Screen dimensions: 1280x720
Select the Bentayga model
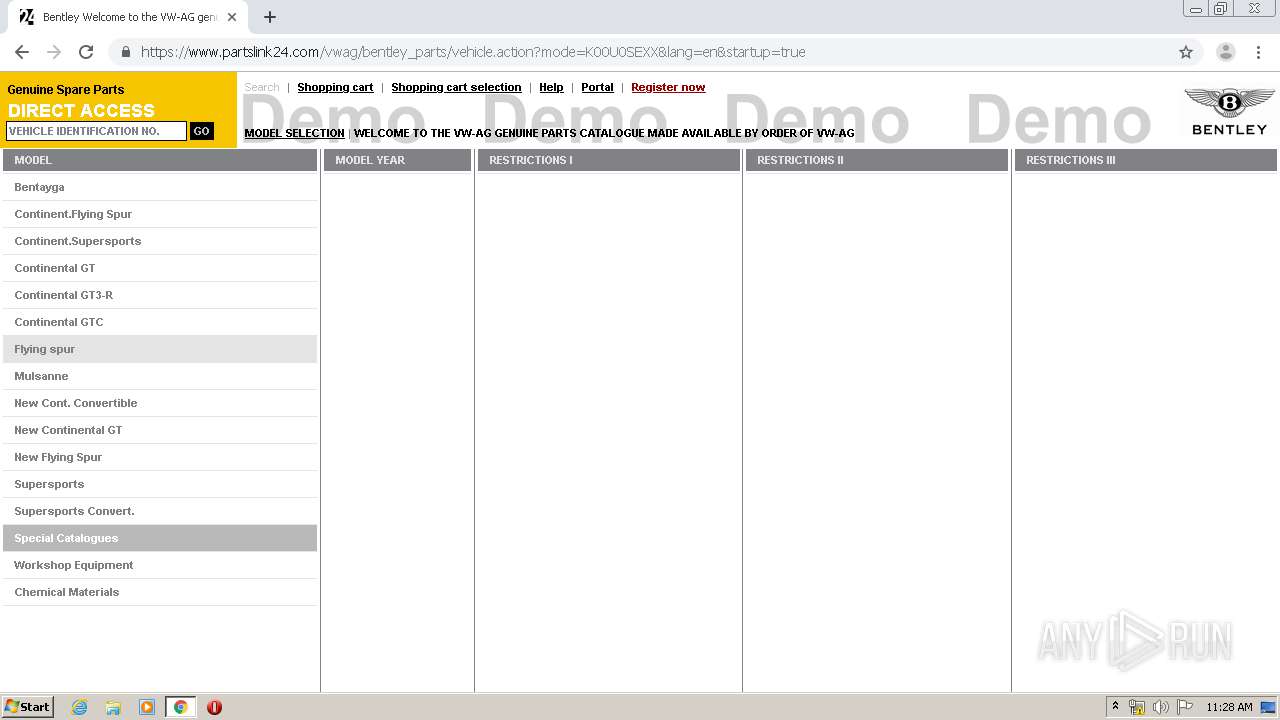pos(160,187)
